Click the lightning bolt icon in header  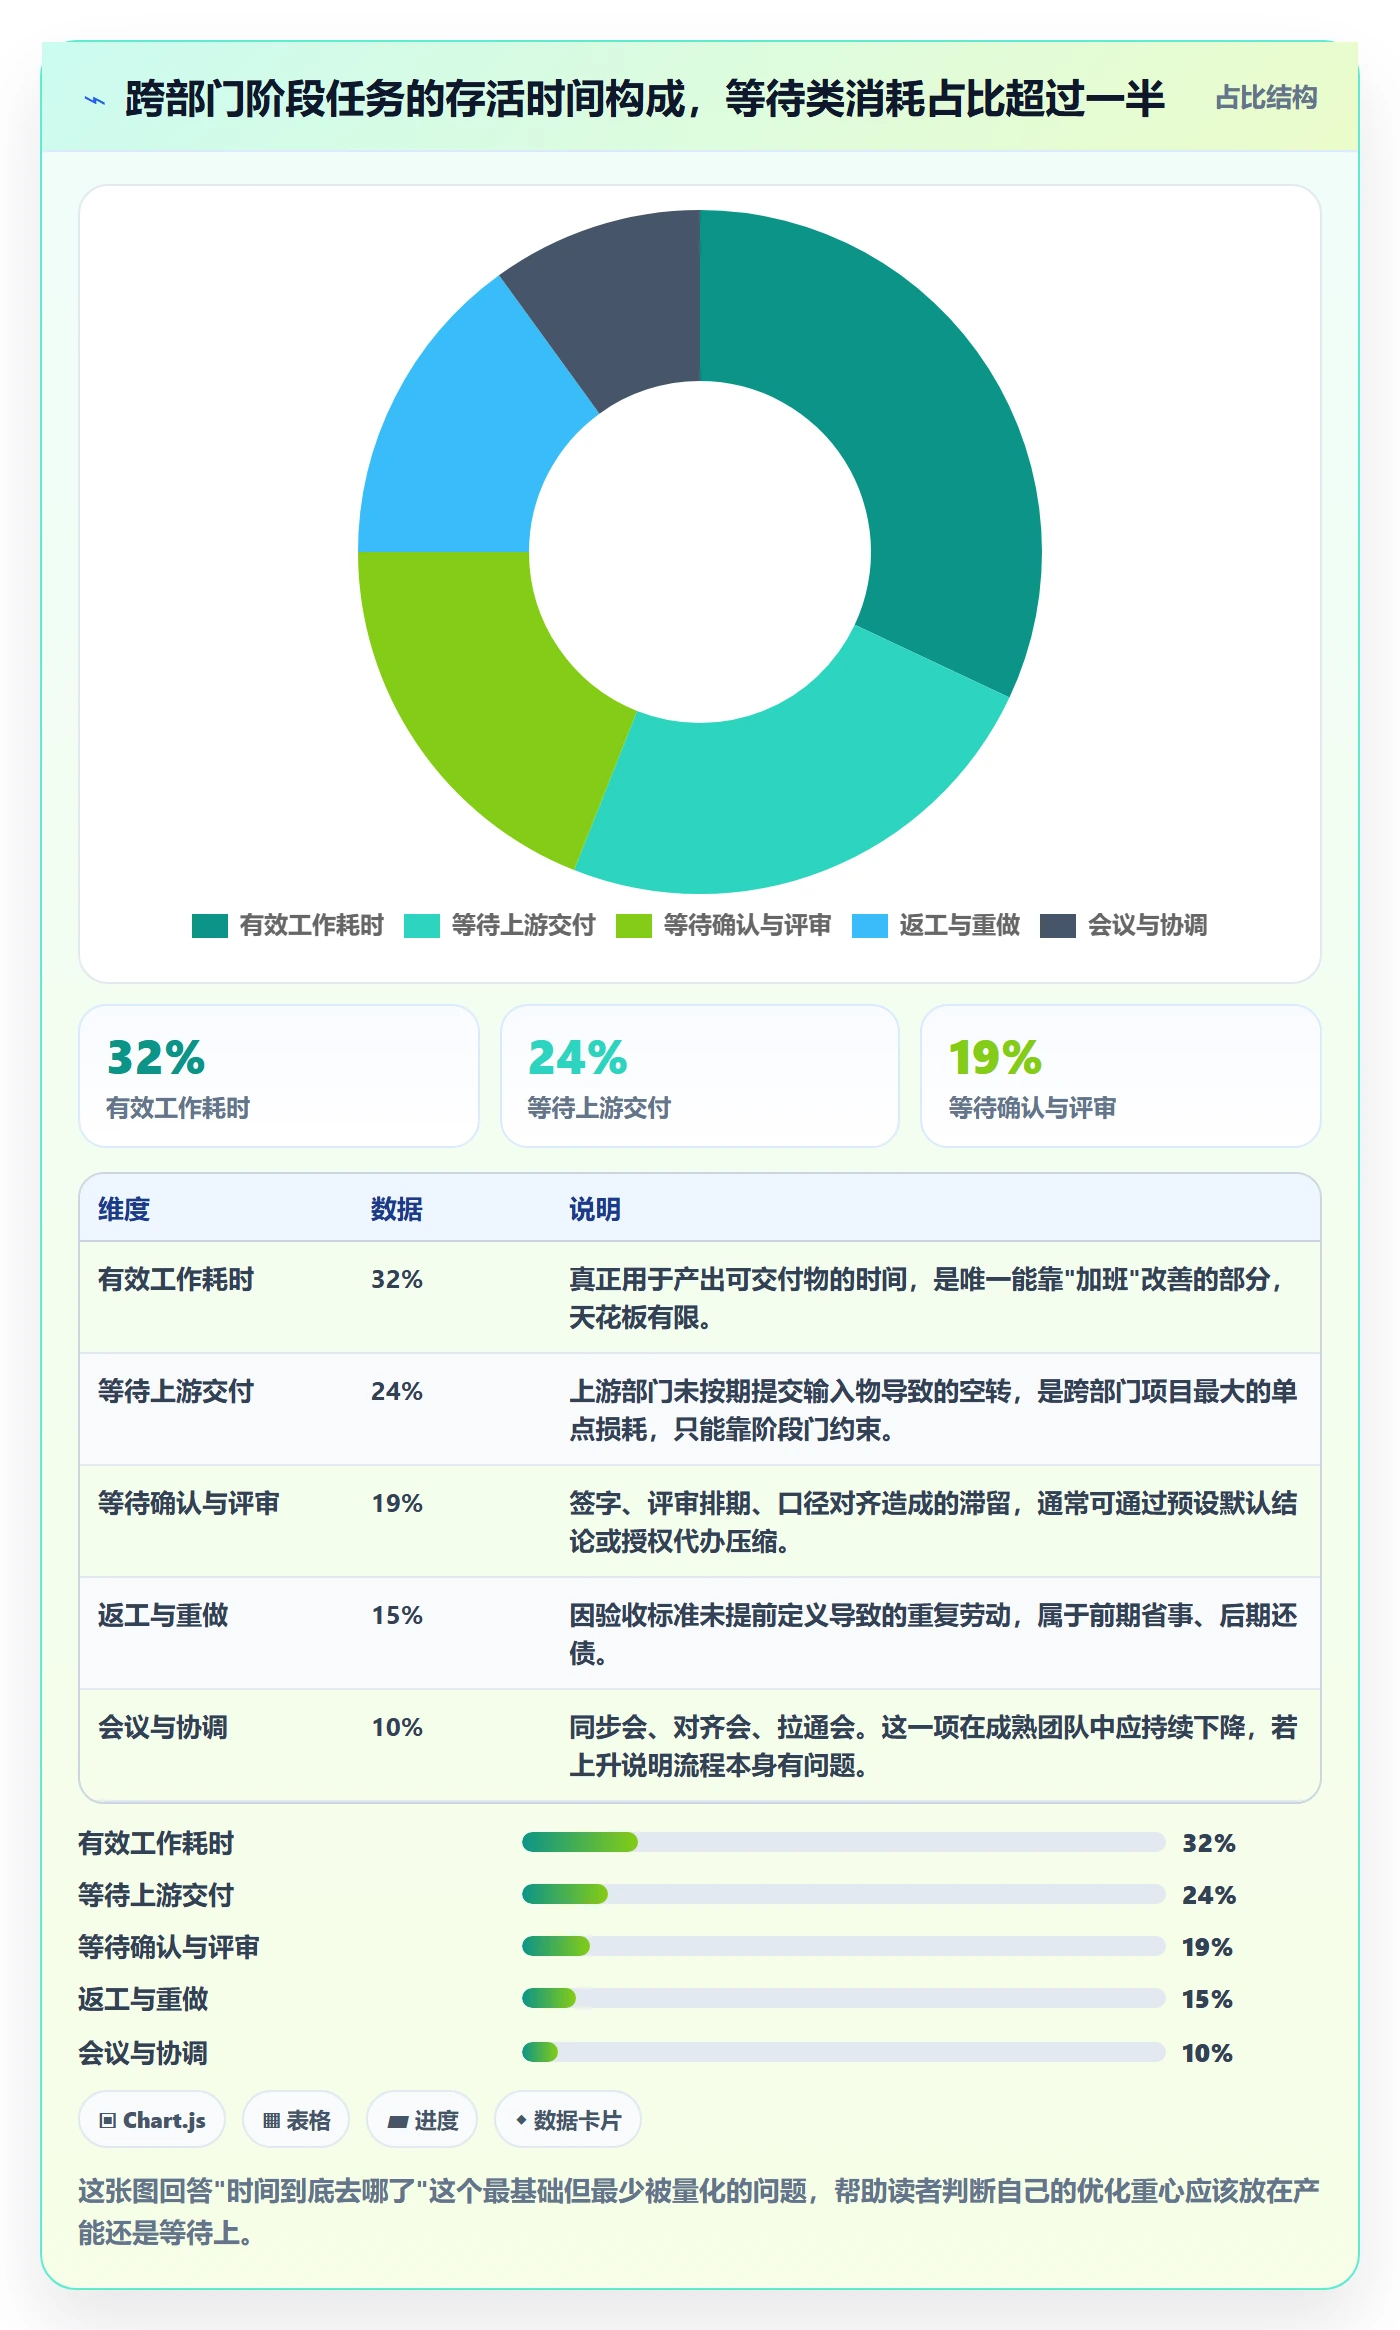(x=95, y=99)
